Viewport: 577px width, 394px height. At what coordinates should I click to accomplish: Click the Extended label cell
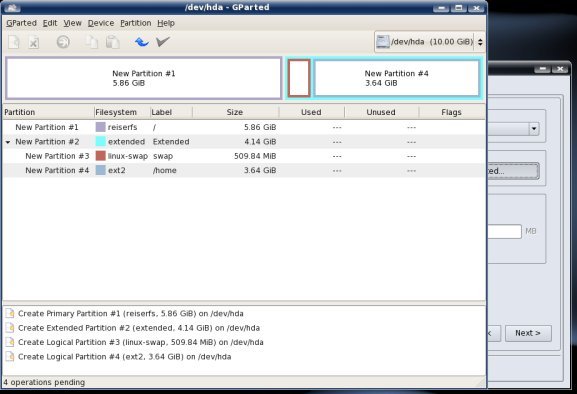click(171, 142)
